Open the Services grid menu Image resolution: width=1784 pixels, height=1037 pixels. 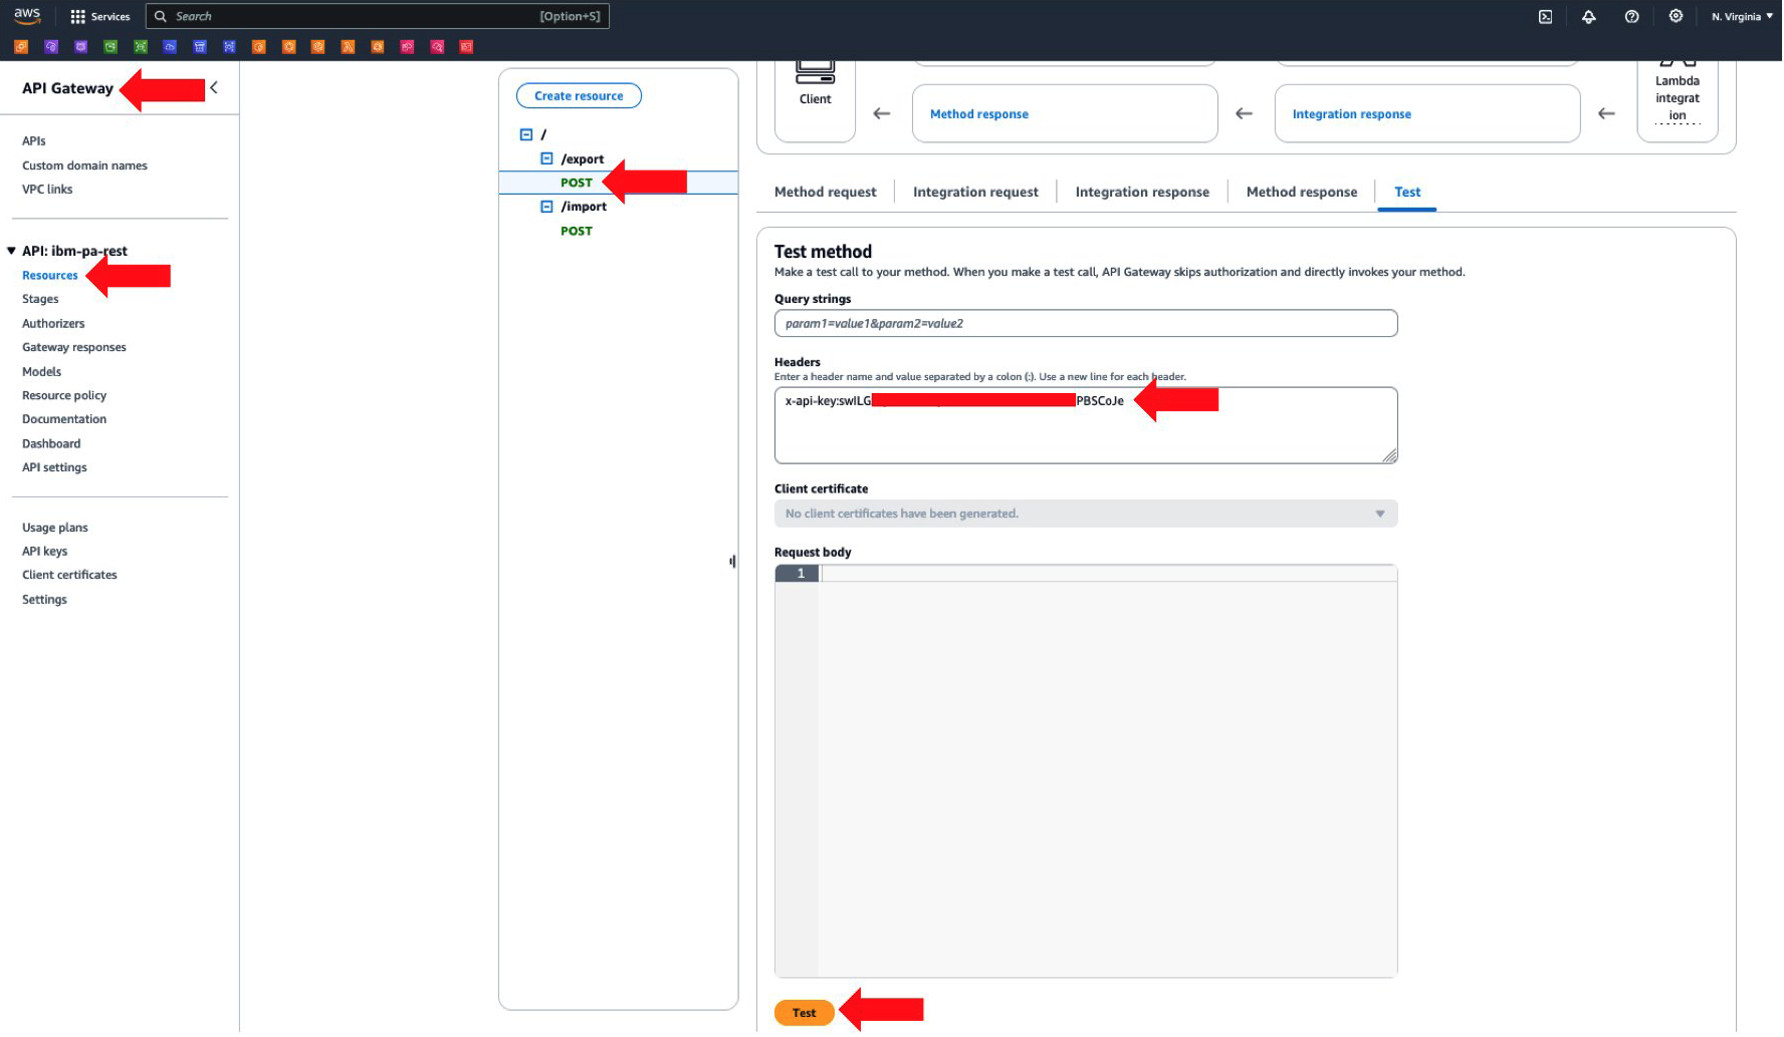tap(100, 16)
